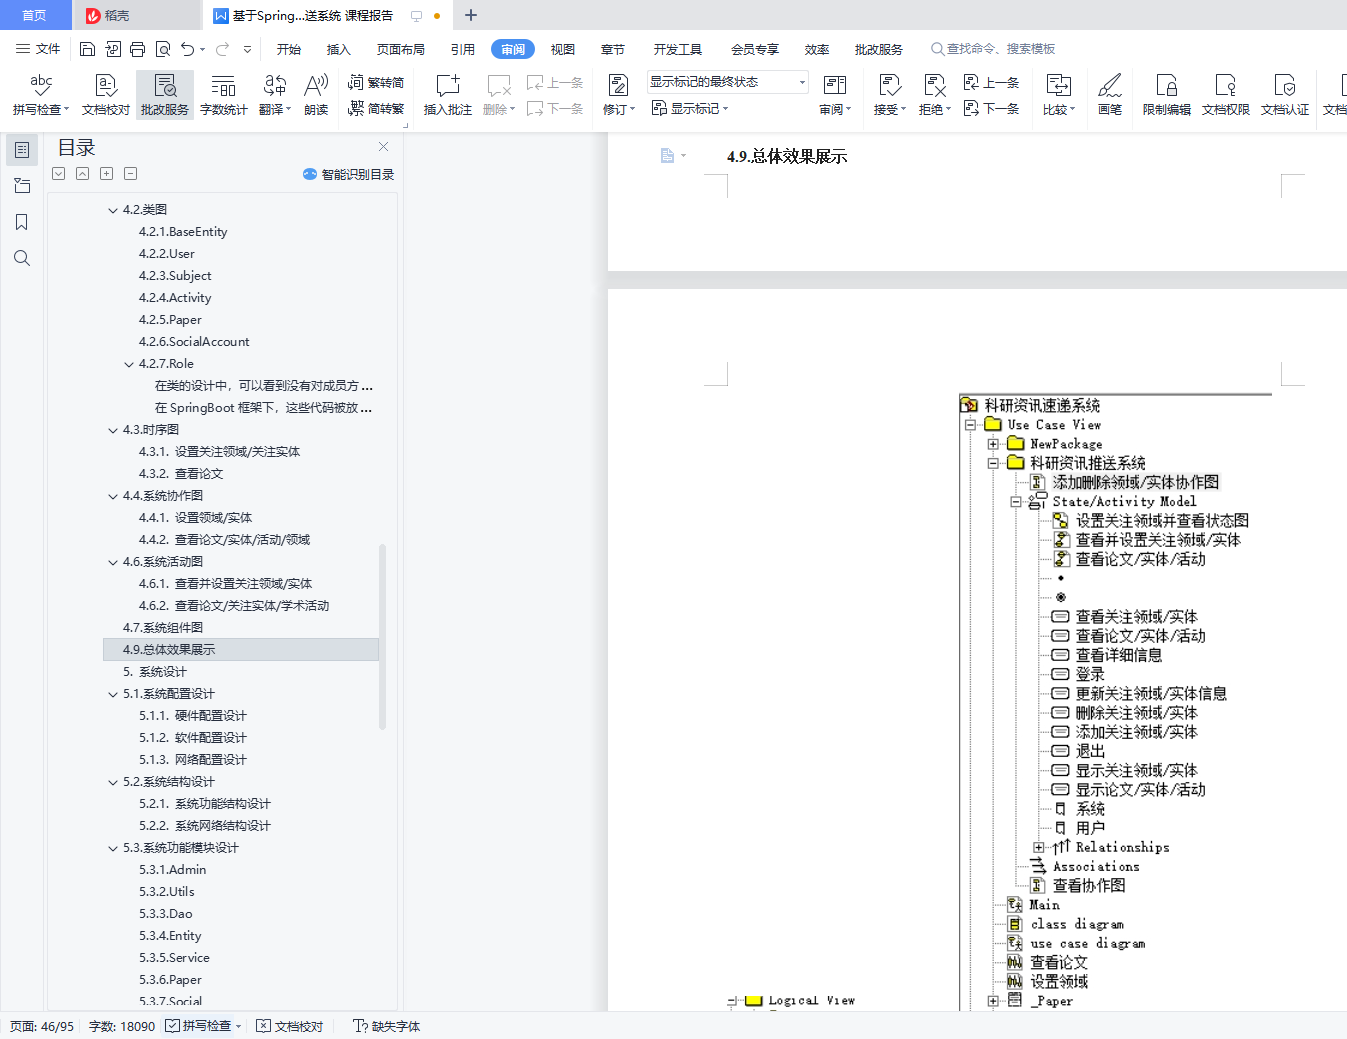
Task: Click the 字数: 18090 word count
Action: point(122,1026)
